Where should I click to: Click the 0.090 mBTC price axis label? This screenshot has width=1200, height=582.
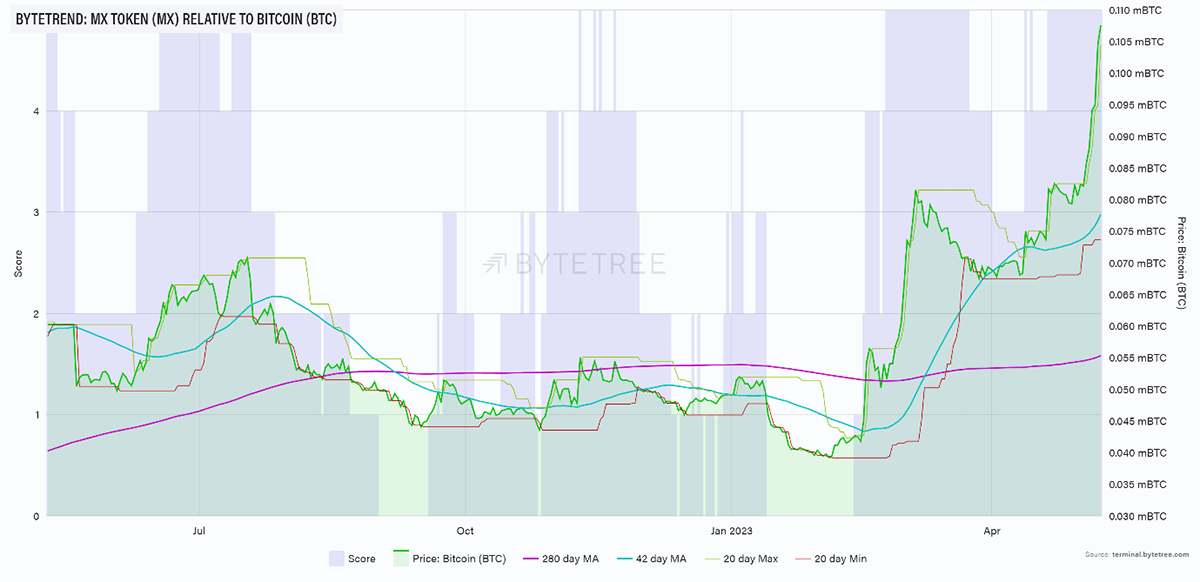point(1135,137)
